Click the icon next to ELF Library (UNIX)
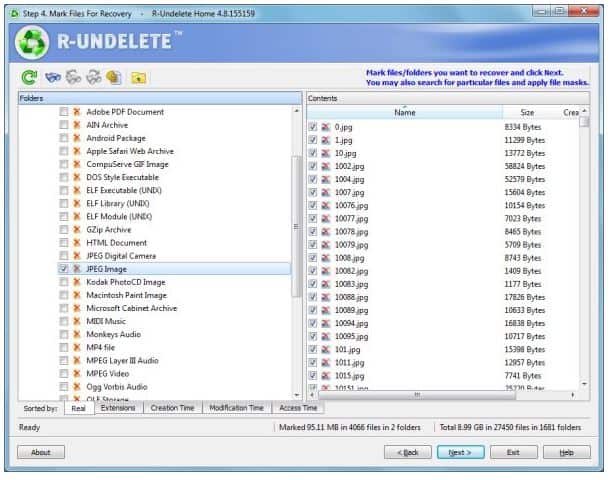This screenshot has width=614, height=480. 77,204
